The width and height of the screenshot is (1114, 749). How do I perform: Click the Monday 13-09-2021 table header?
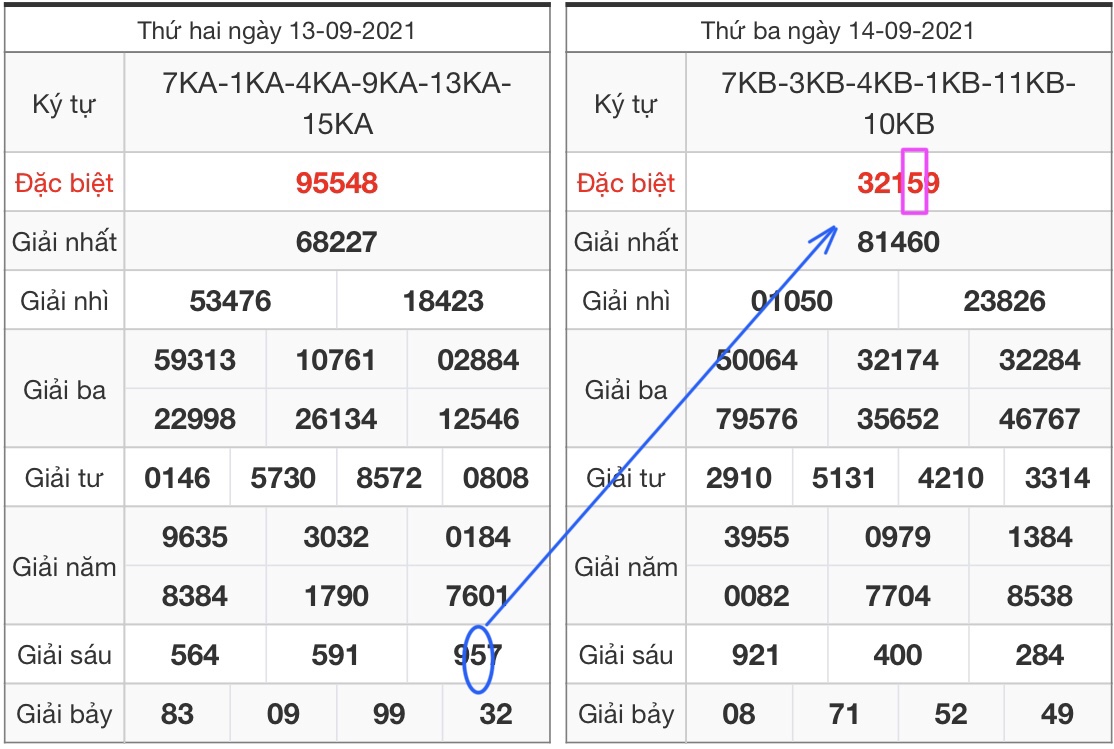pyautogui.click(x=276, y=30)
